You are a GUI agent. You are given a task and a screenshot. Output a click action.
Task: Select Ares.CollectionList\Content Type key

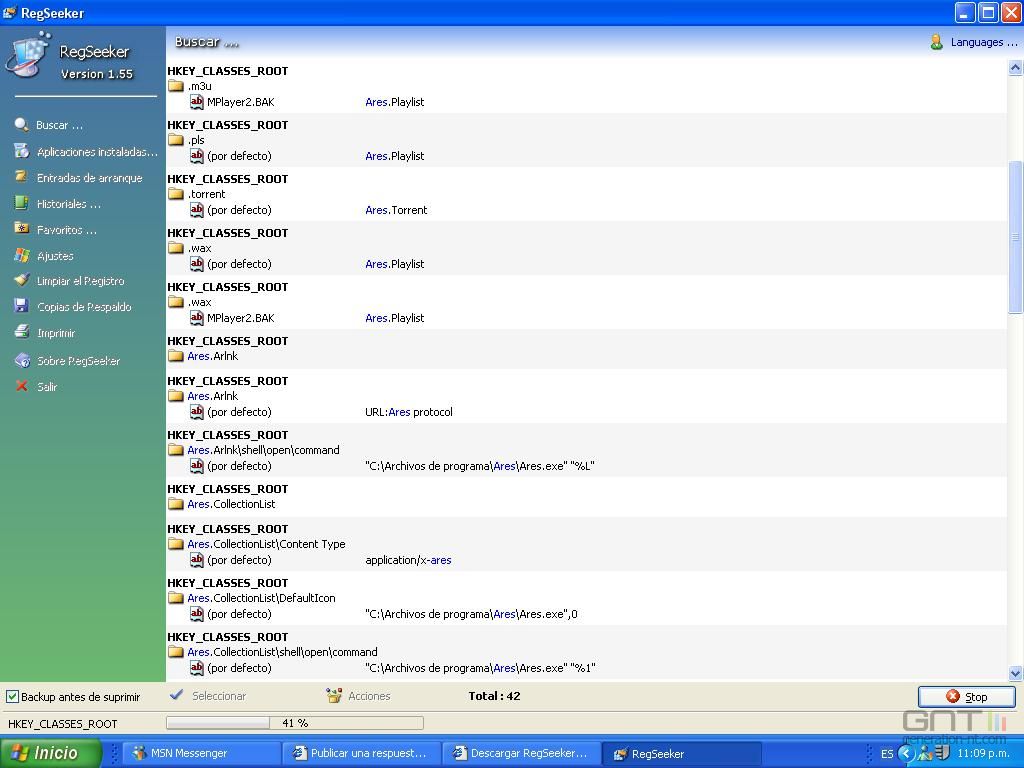266,544
